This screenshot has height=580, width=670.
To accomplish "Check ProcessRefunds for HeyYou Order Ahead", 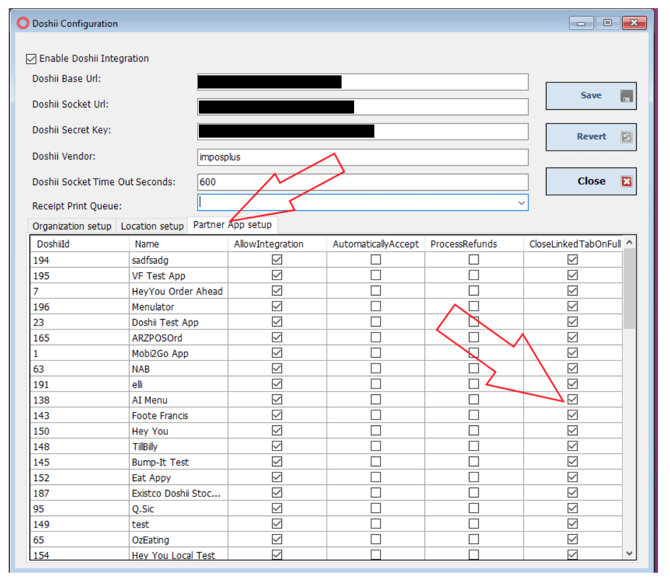I will click(473, 291).
